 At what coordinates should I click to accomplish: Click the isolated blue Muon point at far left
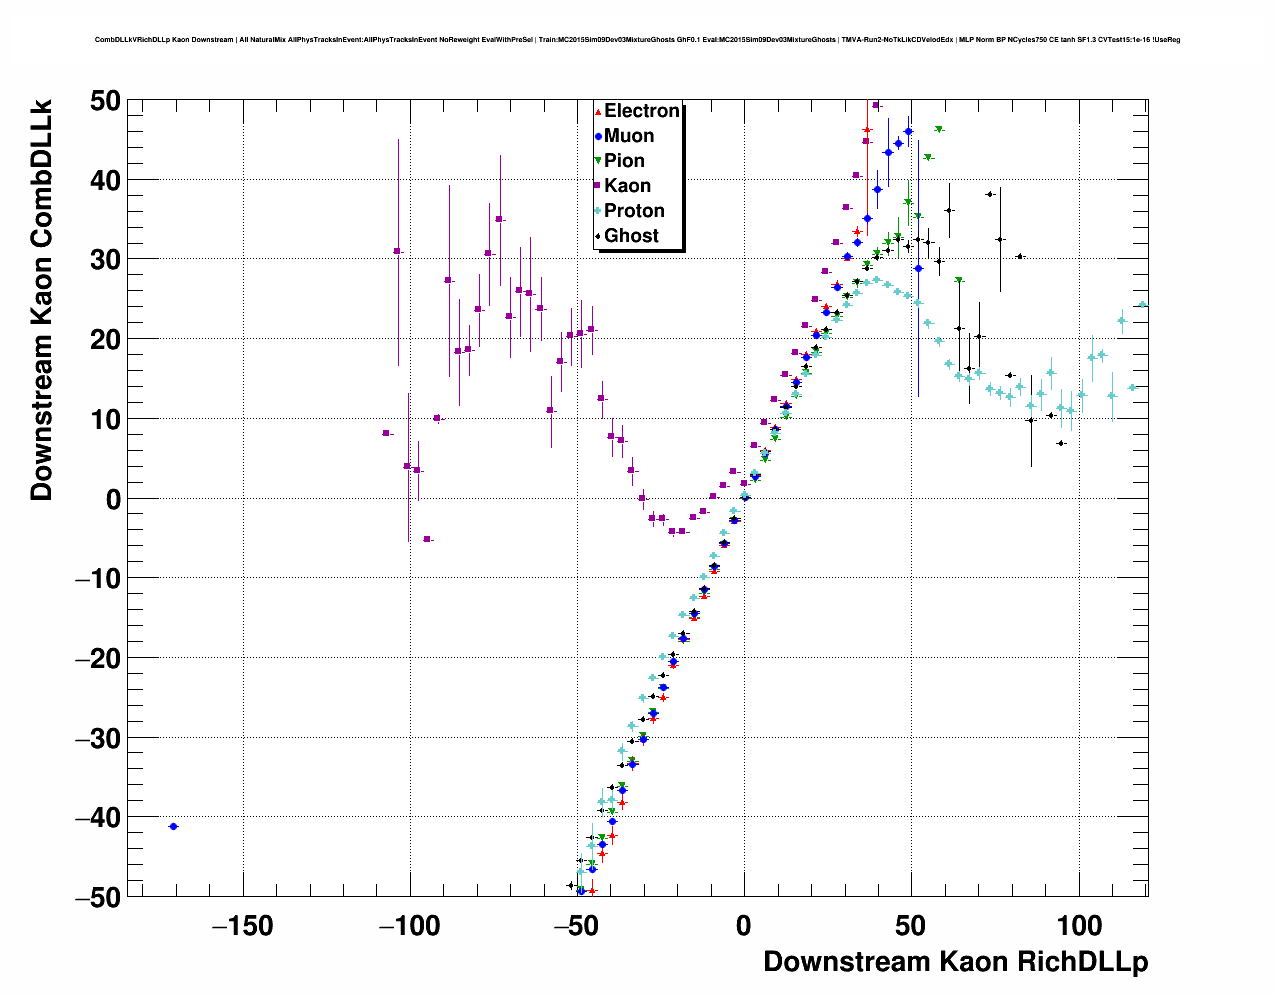173,826
